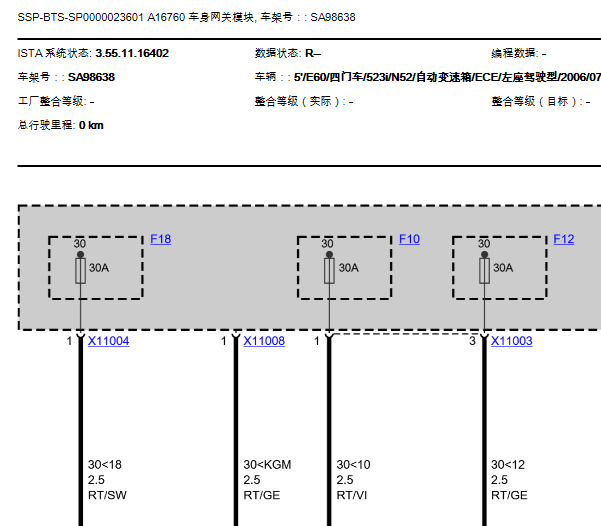Follow the X11008 connector link
Image resolution: width=601 pixels, height=526 pixels.
[264, 341]
